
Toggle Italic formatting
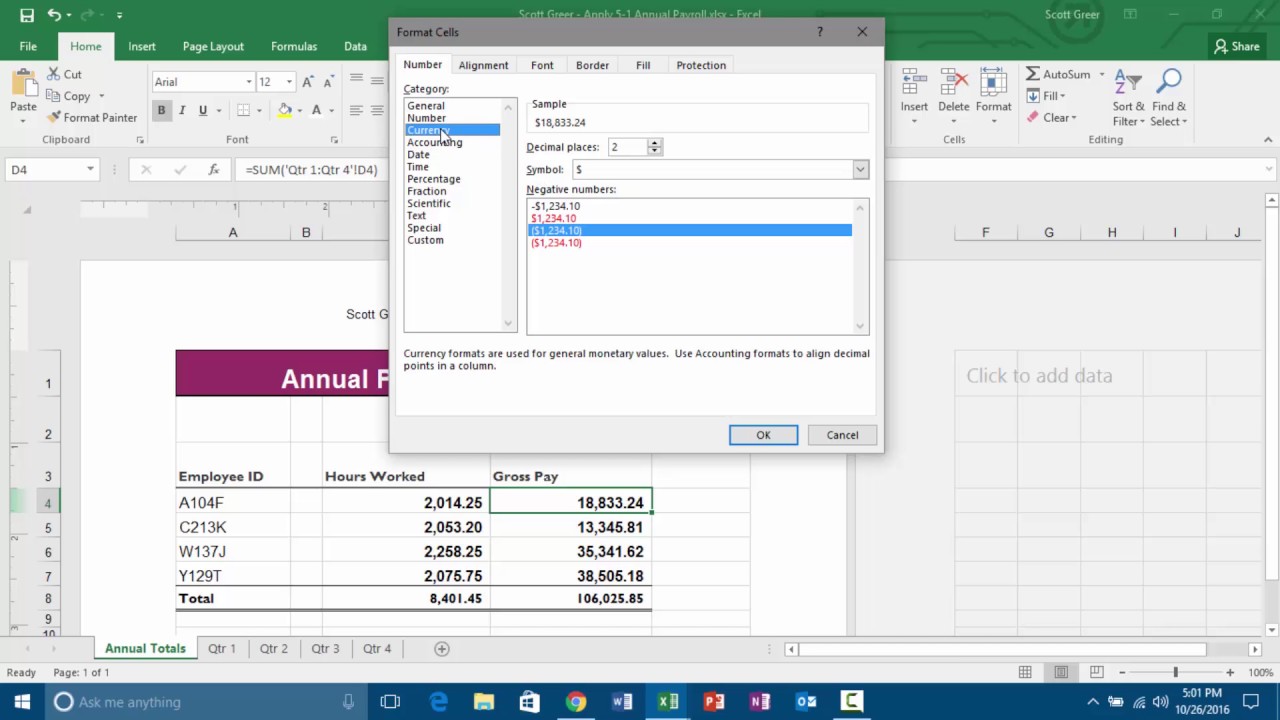click(182, 110)
